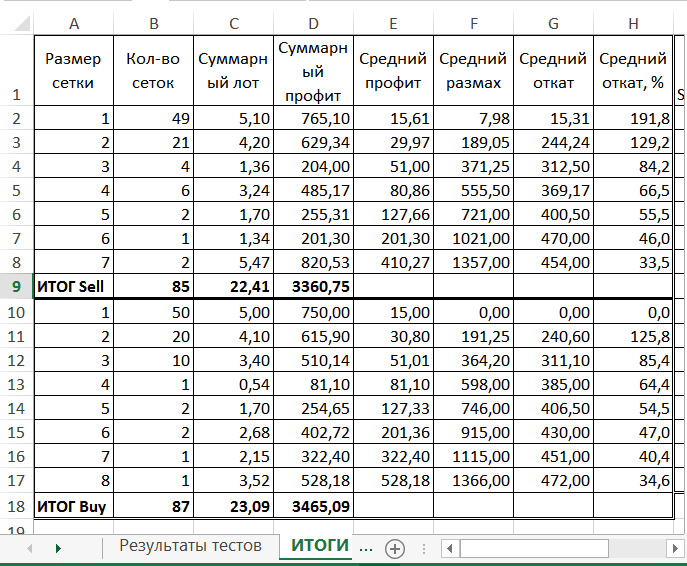The image size is (687, 566).
Task: Select row 13 header
Action: click(16, 384)
